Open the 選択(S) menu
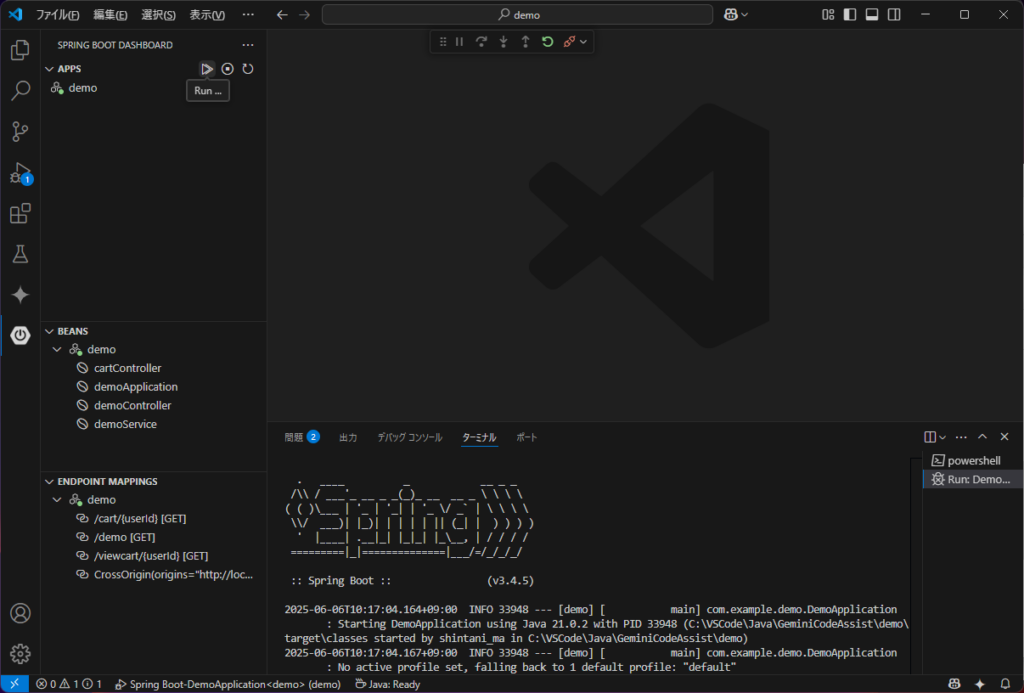Image resolution: width=1024 pixels, height=693 pixels. (x=159, y=14)
